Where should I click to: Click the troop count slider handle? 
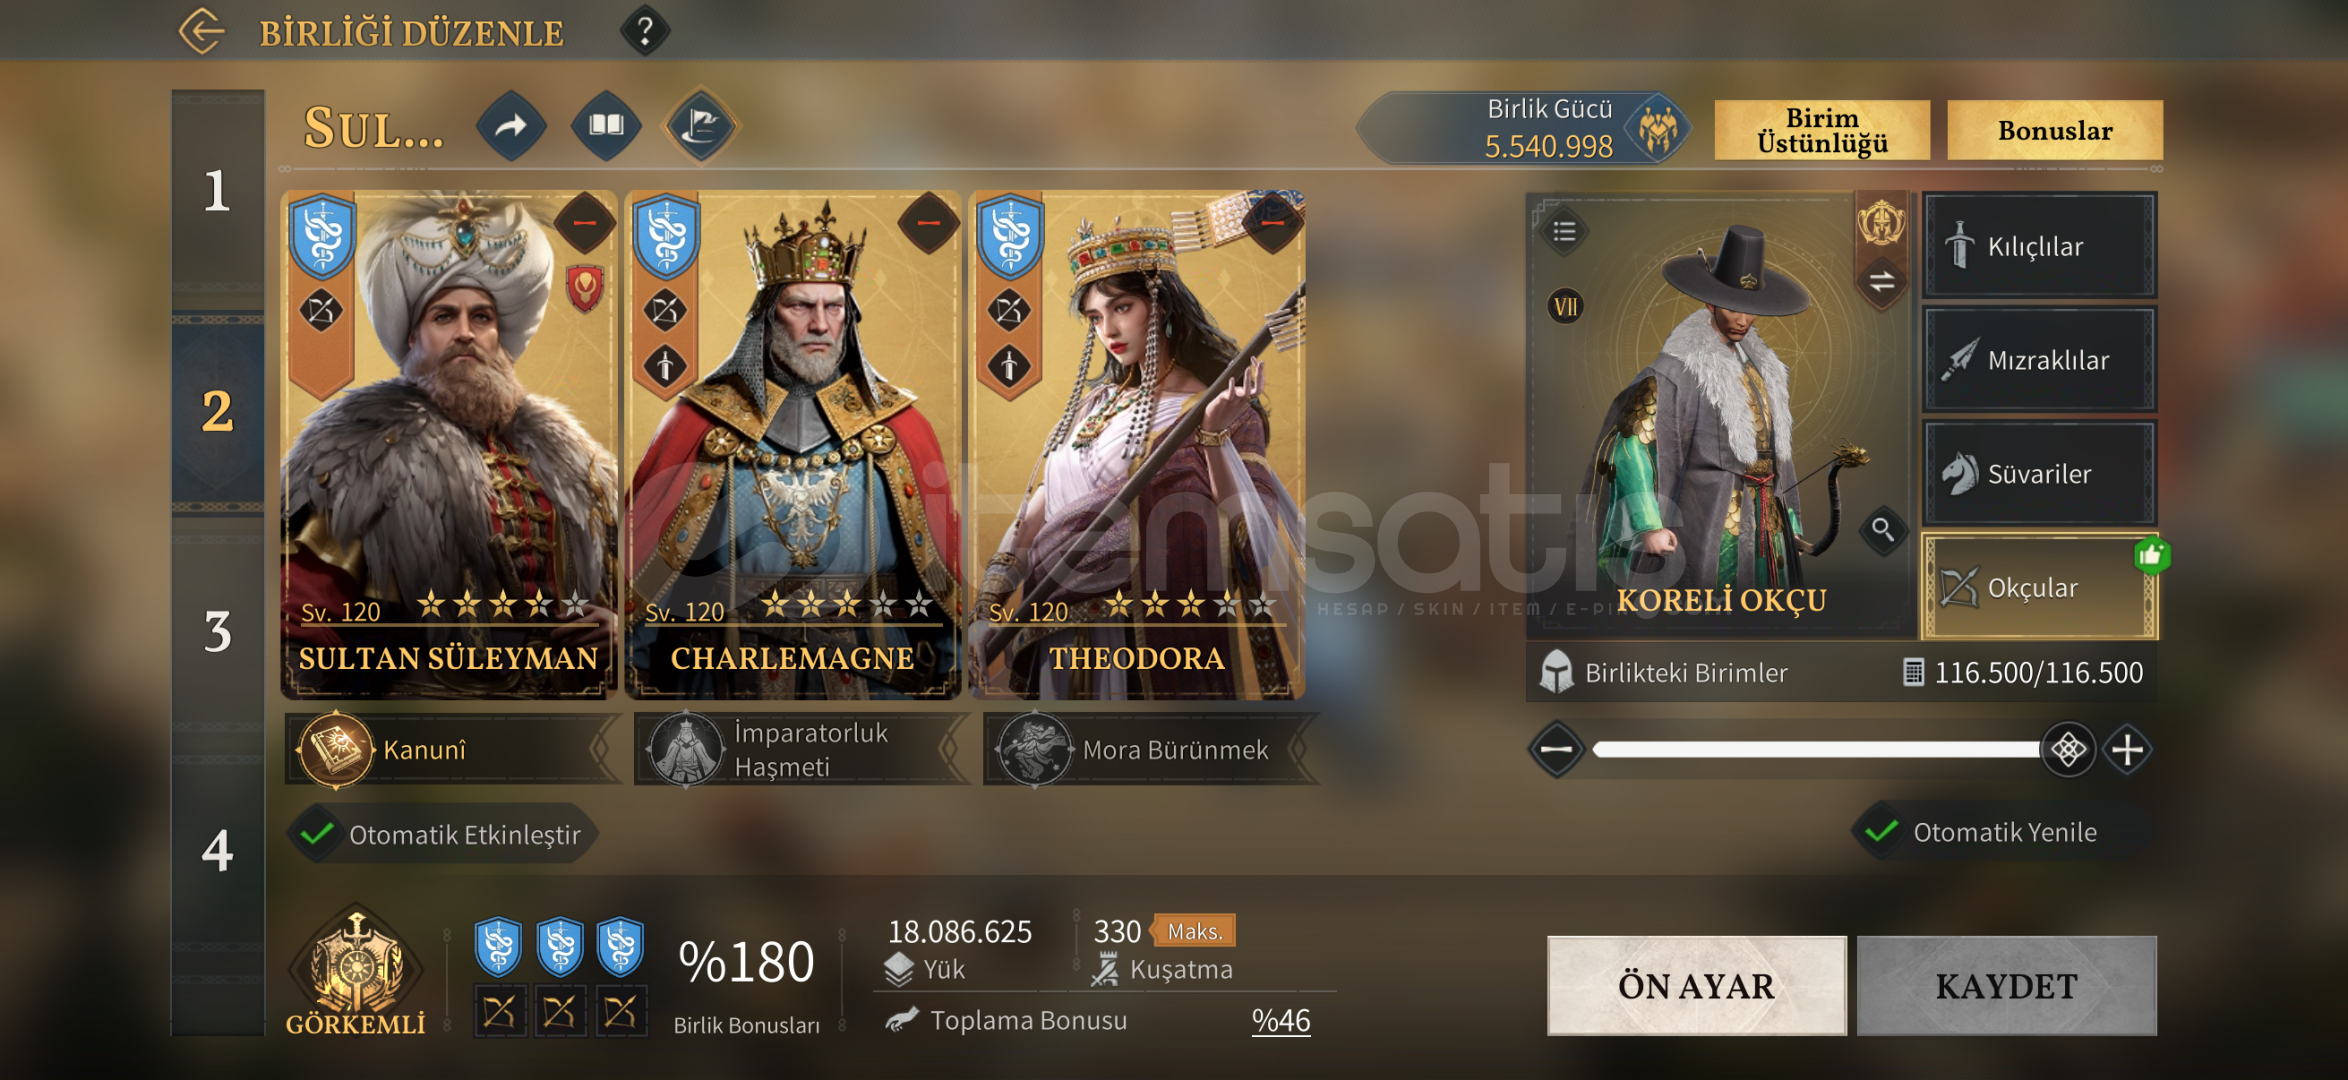tap(2068, 749)
